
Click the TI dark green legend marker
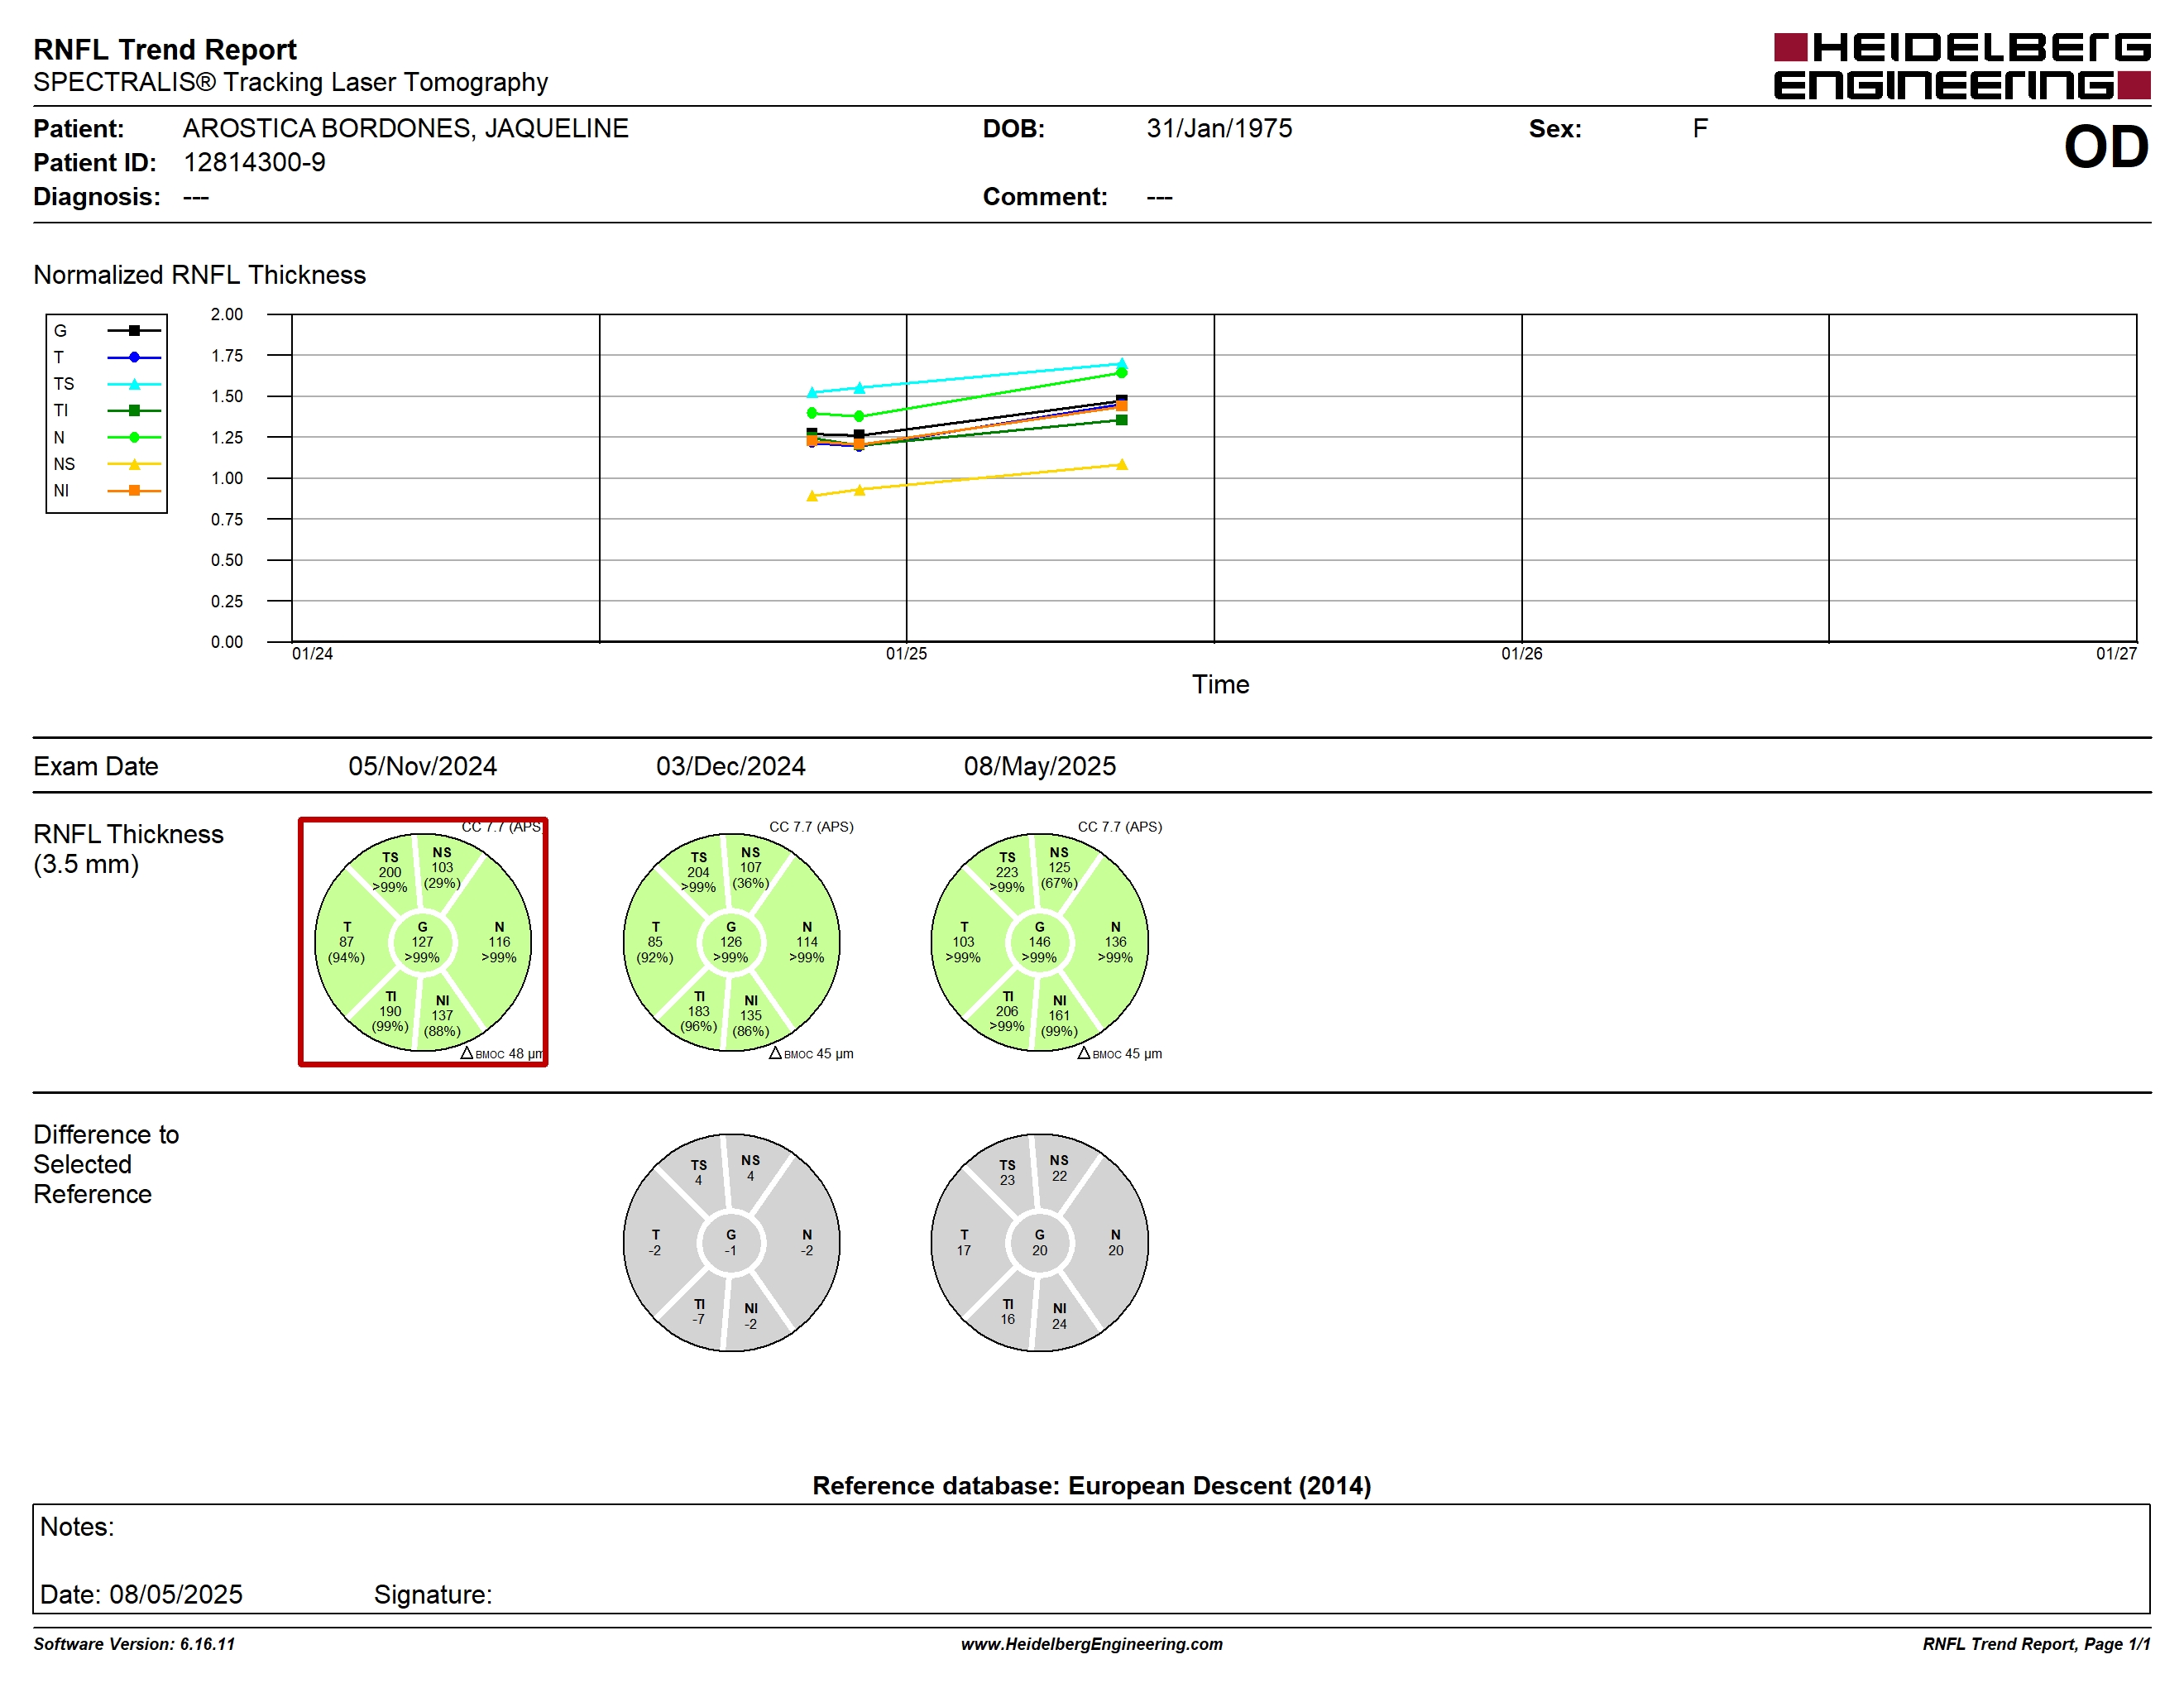pyautogui.click(x=134, y=410)
